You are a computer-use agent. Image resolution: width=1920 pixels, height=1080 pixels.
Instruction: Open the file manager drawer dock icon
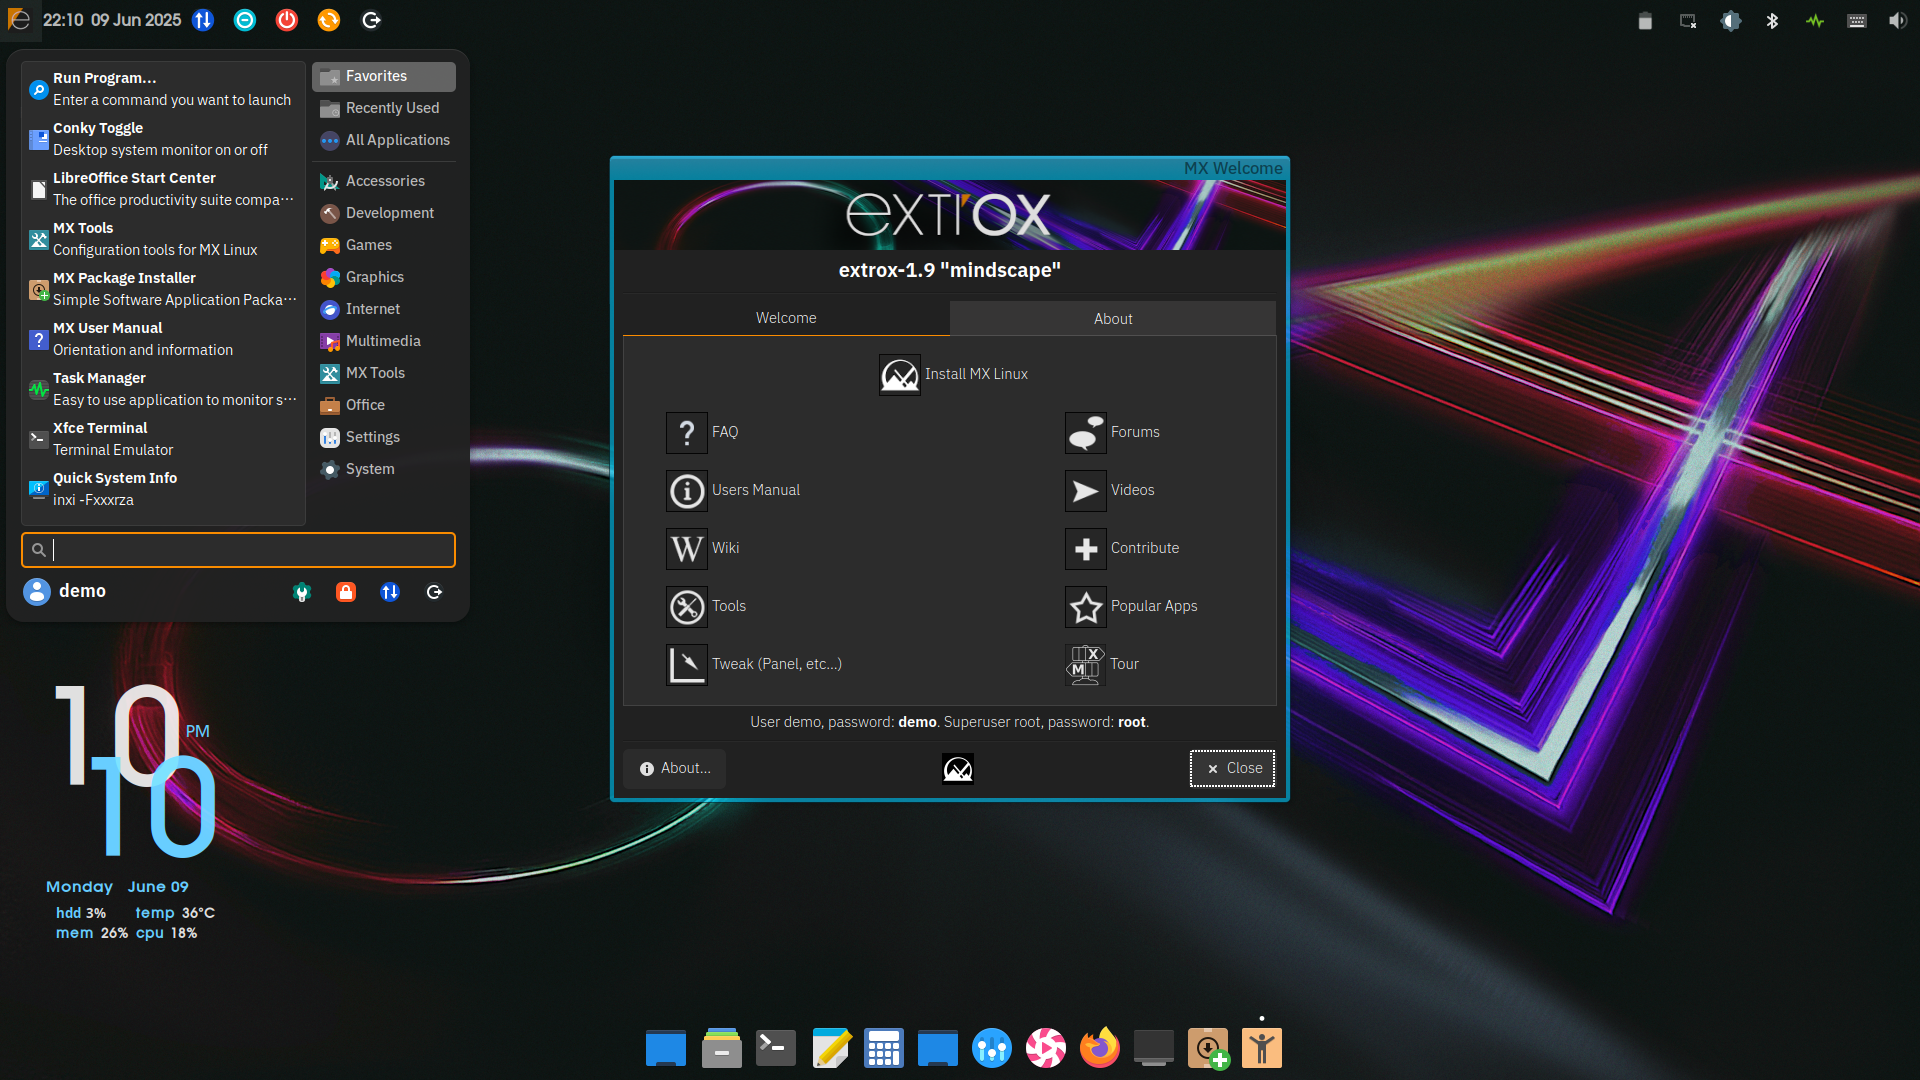point(722,1048)
